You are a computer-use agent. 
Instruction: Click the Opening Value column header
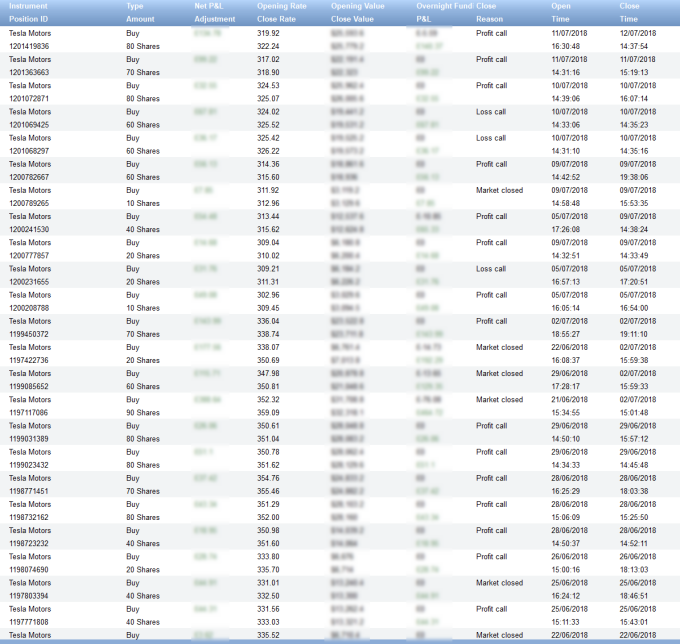coord(358,6)
